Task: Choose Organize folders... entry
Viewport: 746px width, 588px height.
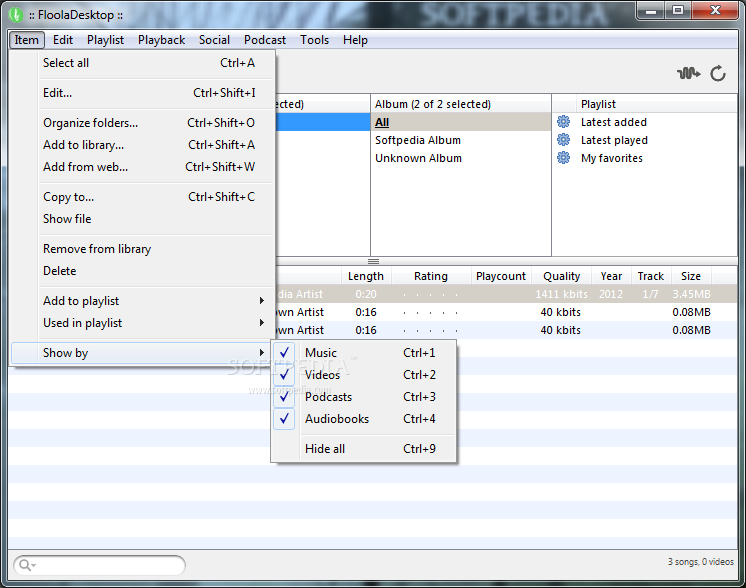Action: point(143,123)
